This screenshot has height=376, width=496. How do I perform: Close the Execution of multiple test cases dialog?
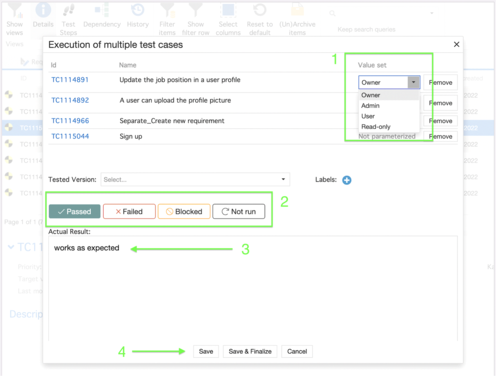[456, 44]
